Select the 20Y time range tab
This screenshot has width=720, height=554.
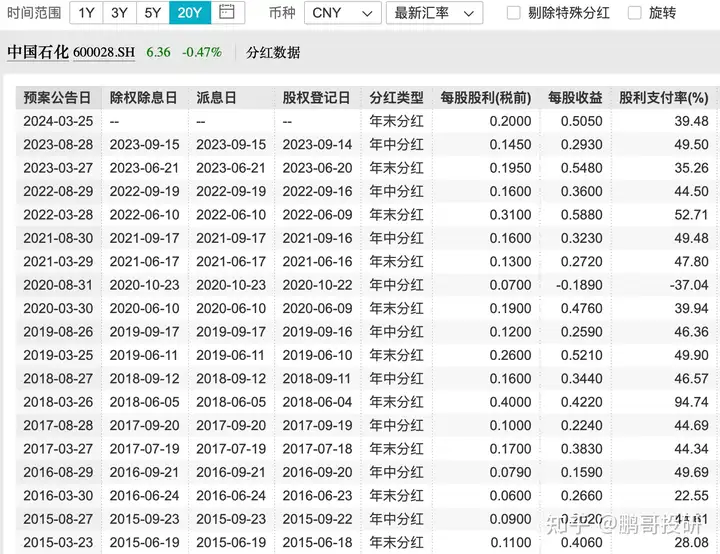pos(190,13)
